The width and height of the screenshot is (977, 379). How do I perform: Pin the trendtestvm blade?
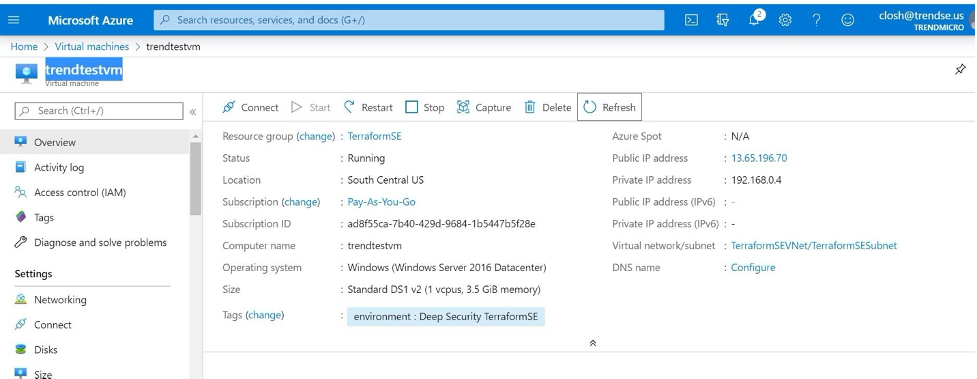pos(960,69)
